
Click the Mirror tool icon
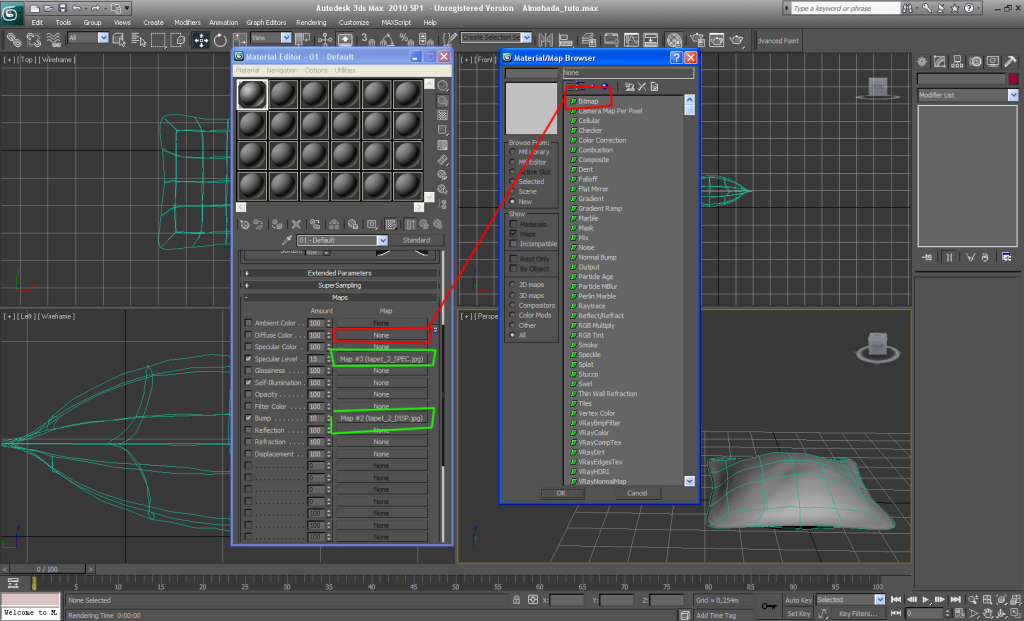545,40
